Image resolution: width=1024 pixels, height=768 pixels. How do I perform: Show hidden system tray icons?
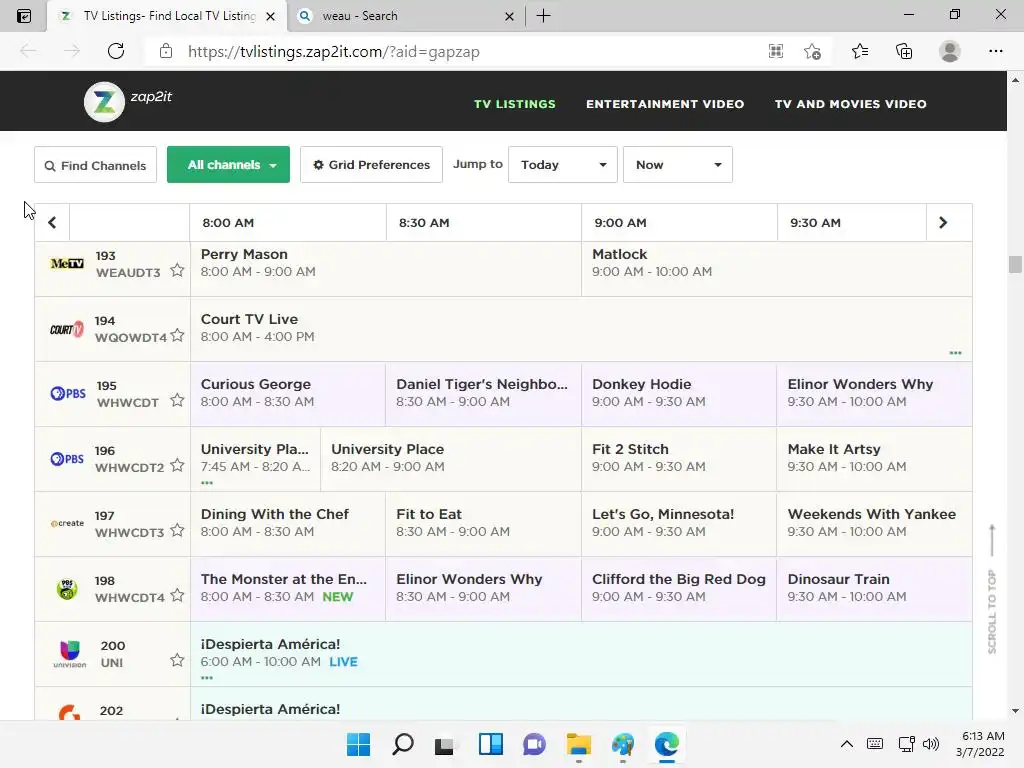846,744
